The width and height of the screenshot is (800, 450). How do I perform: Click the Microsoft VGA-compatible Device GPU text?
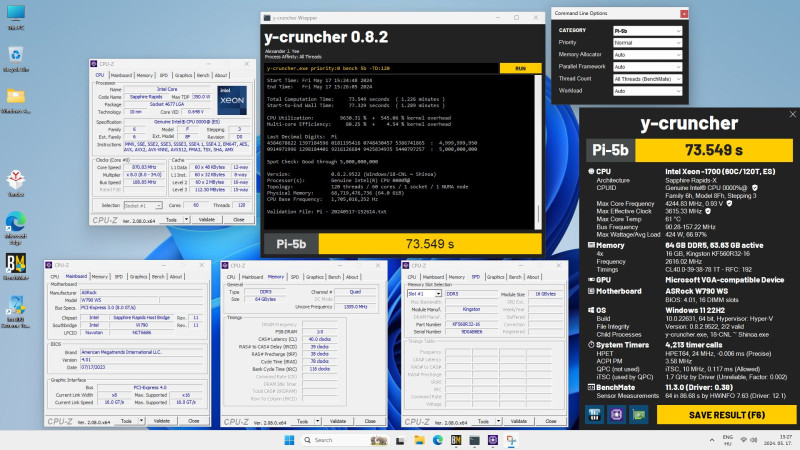(724, 280)
